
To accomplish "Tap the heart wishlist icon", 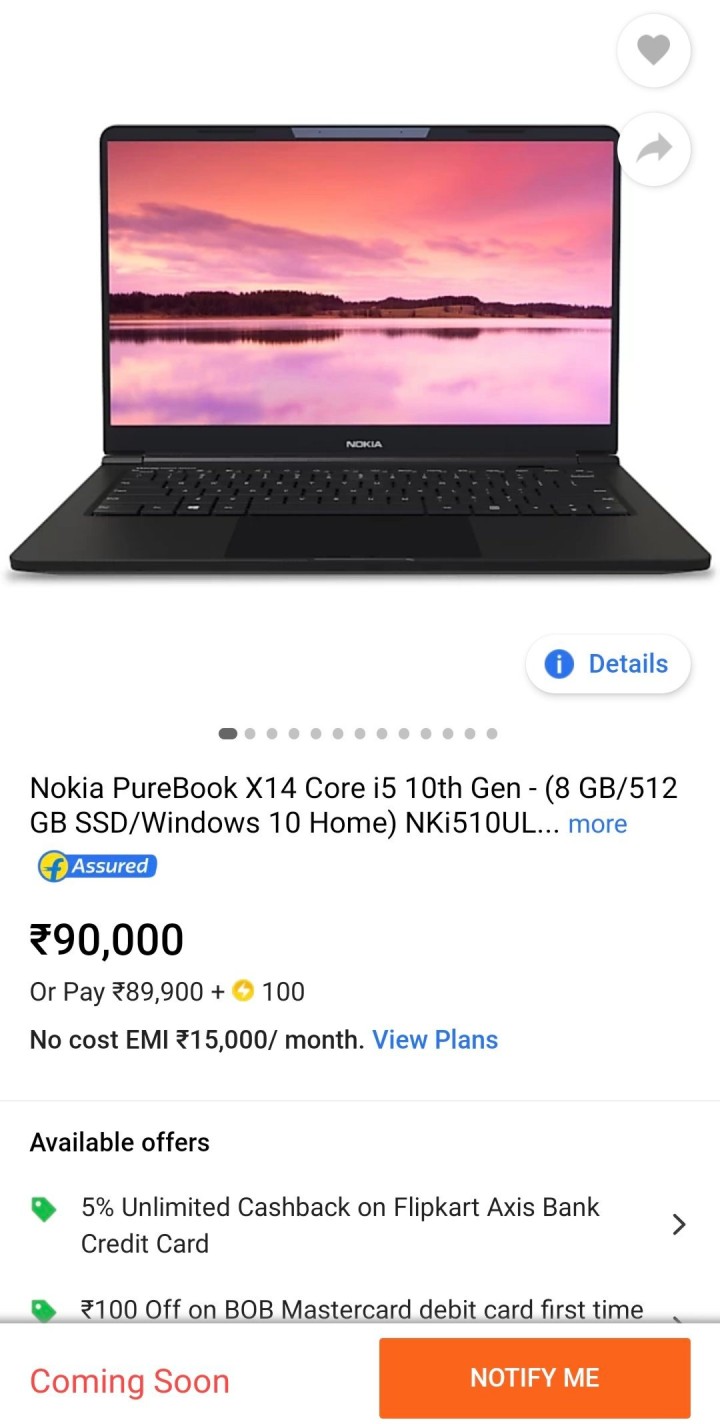I will [x=654, y=50].
